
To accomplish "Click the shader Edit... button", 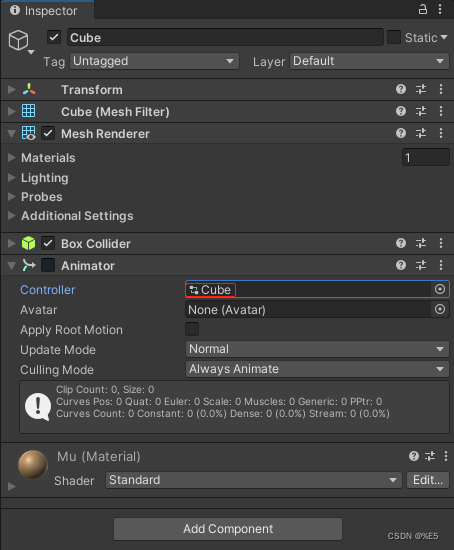I will click(428, 480).
